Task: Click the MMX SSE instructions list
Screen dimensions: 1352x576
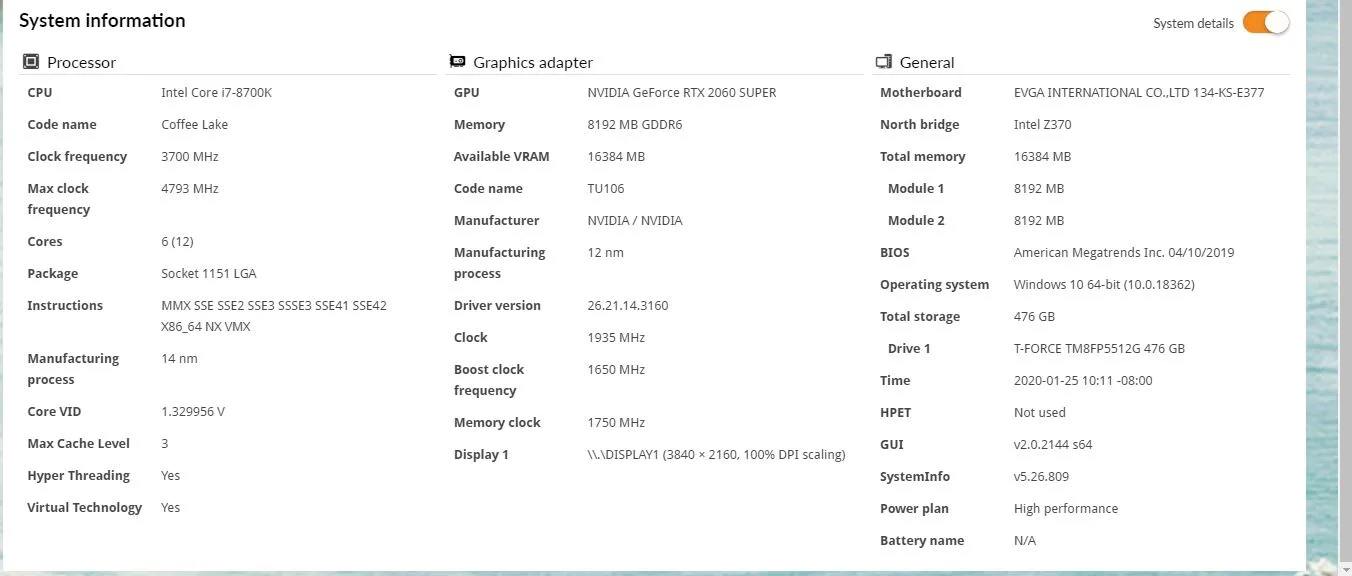Action: pyautogui.click(x=274, y=316)
